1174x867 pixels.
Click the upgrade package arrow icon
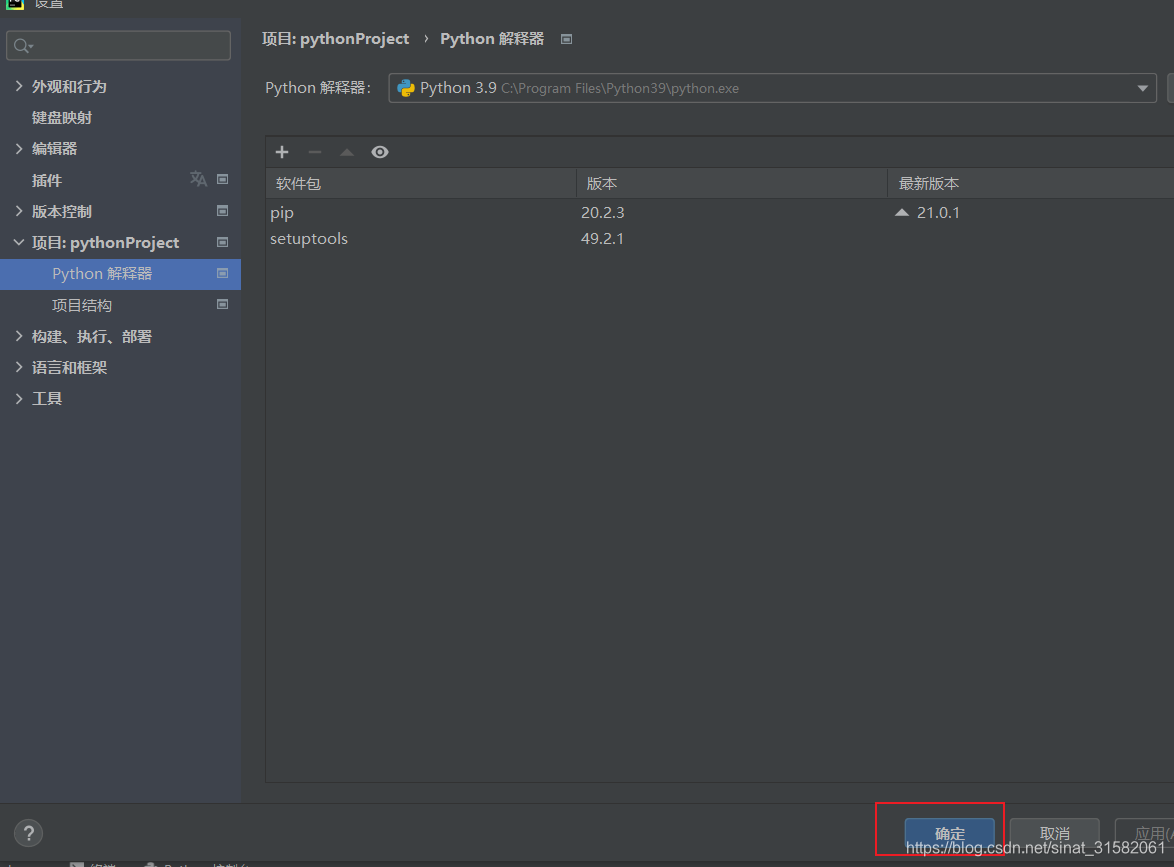(x=347, y=152)
